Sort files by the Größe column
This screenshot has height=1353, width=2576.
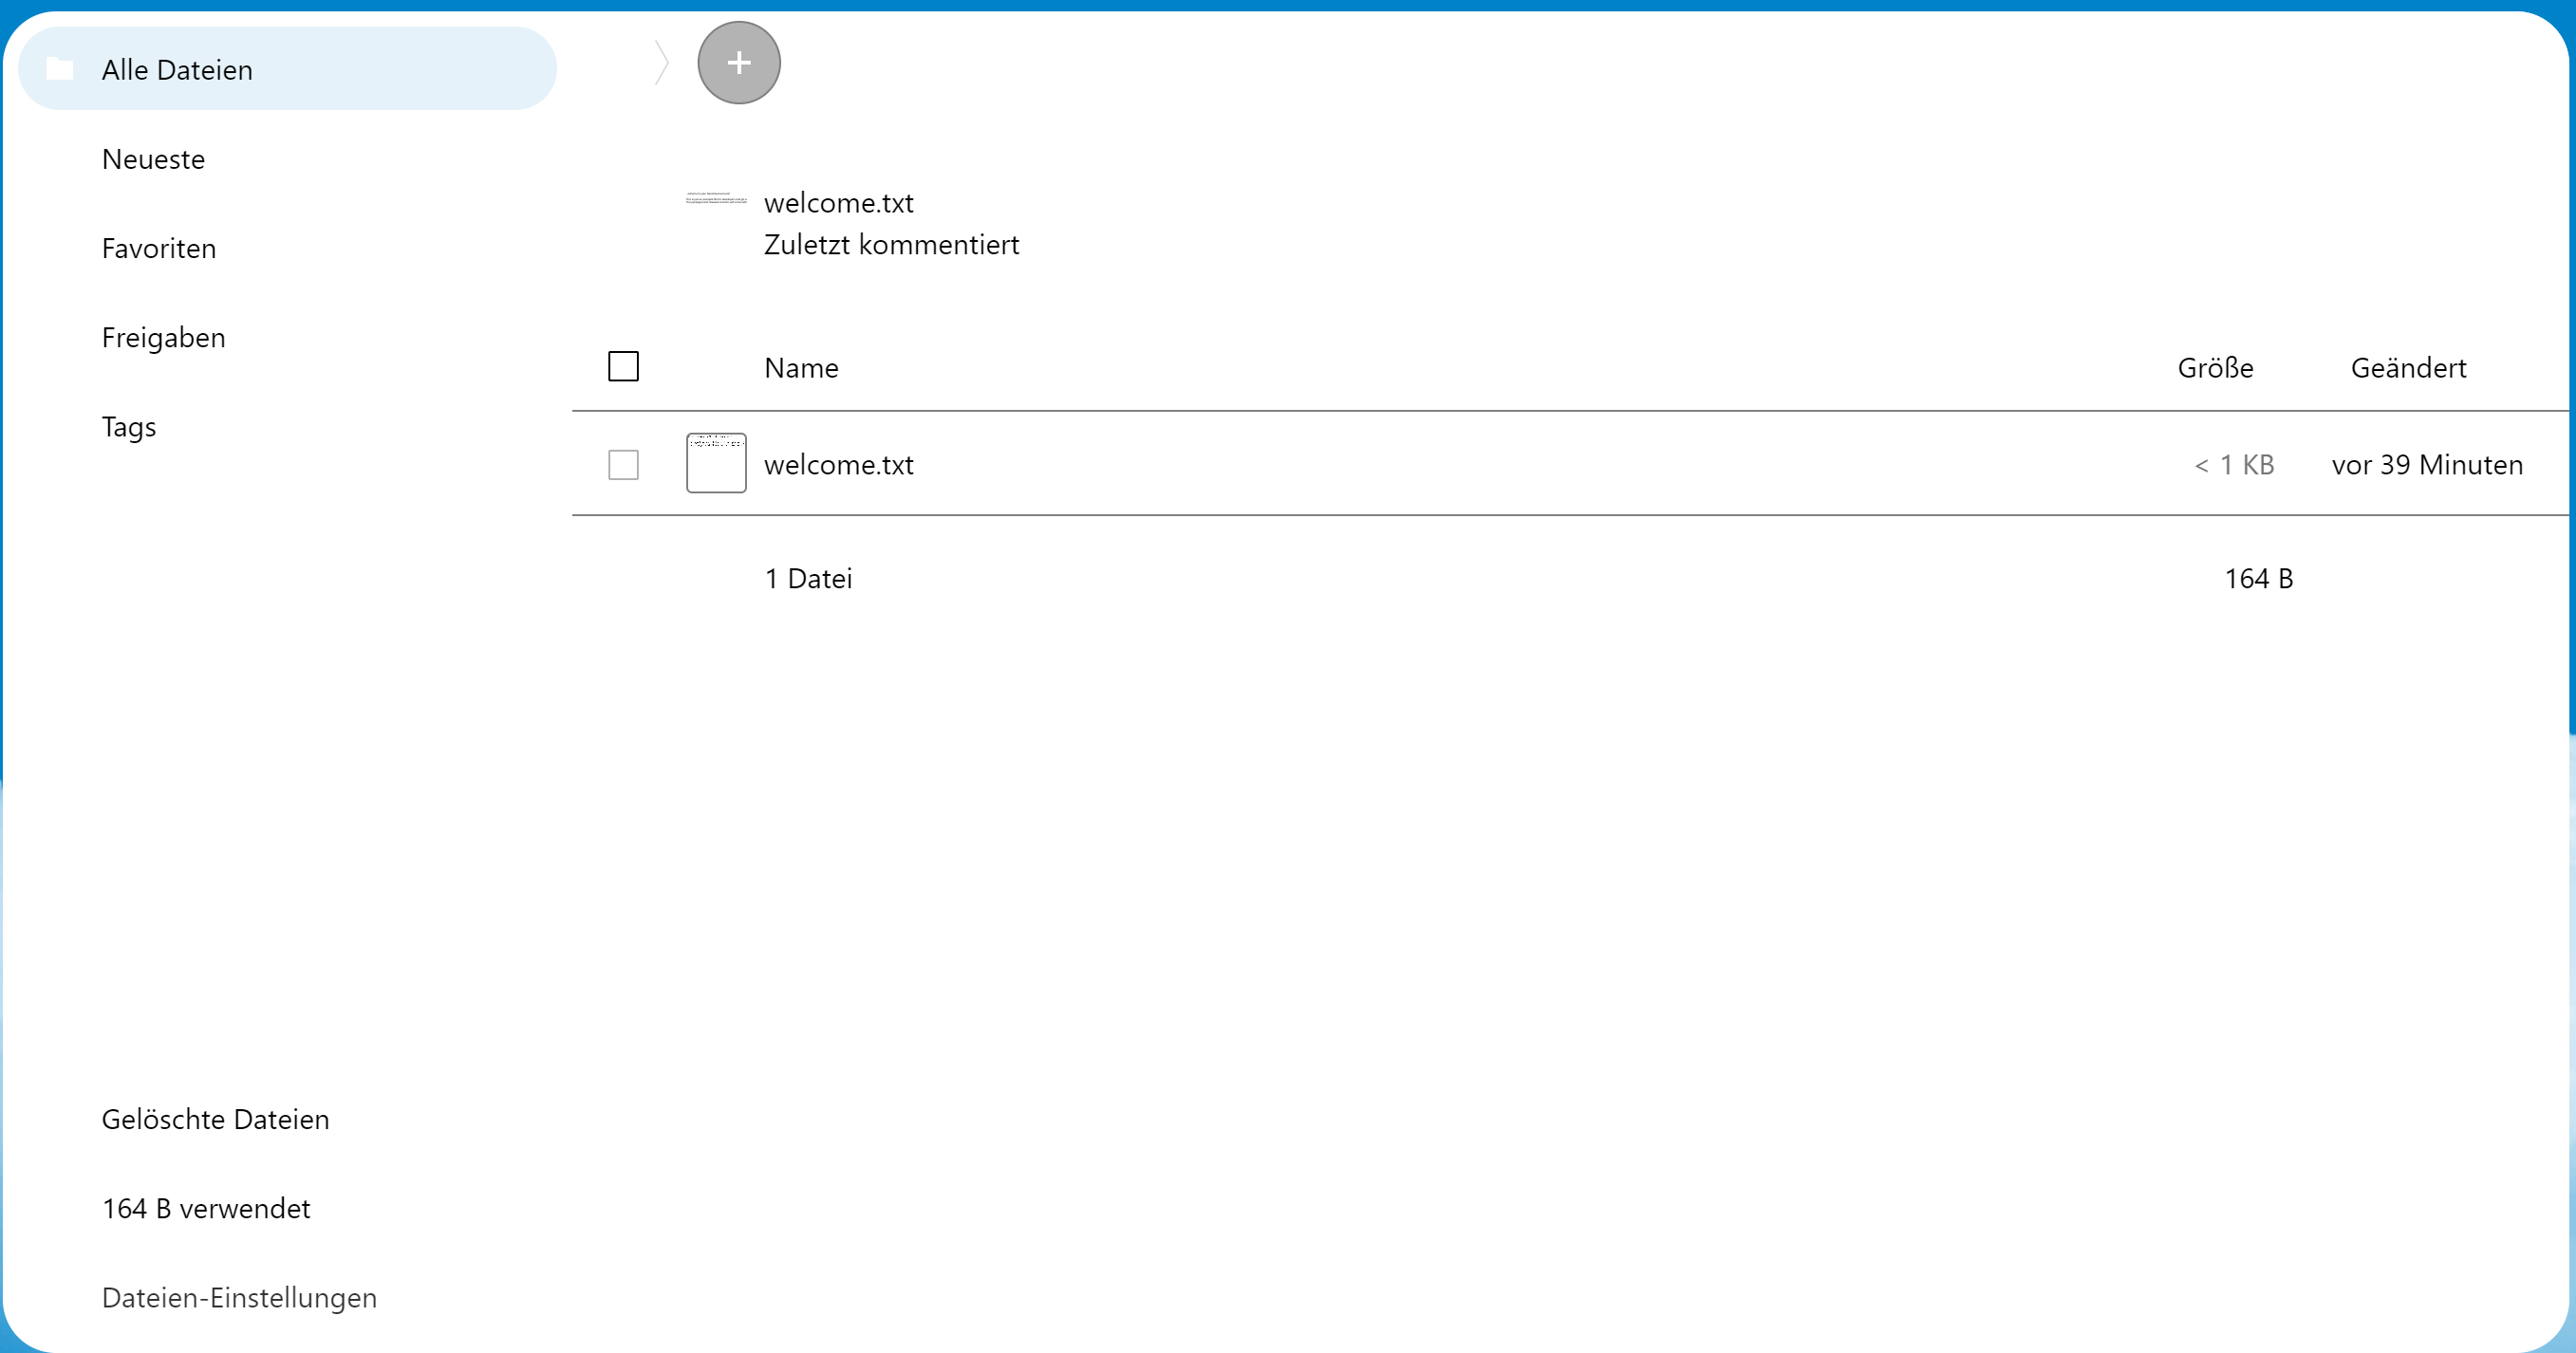pyautogui.click(x=2215, y=368)
